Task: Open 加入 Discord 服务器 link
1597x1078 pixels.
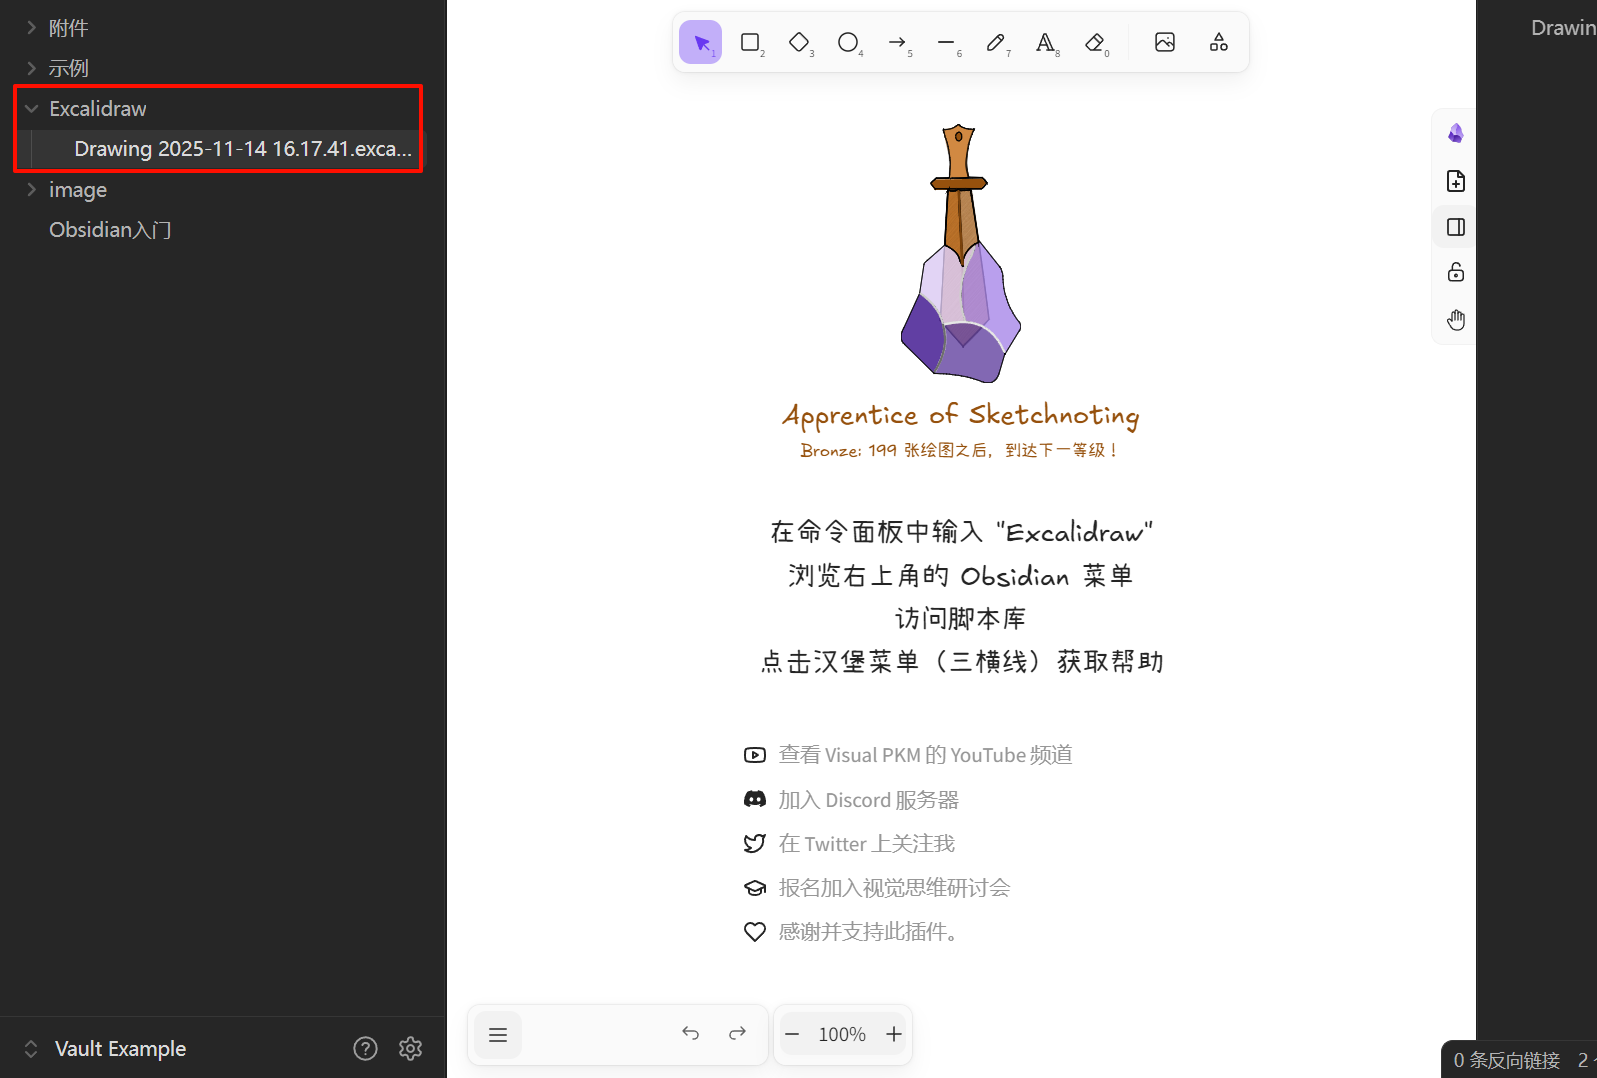Action: [x=851, y=800]
